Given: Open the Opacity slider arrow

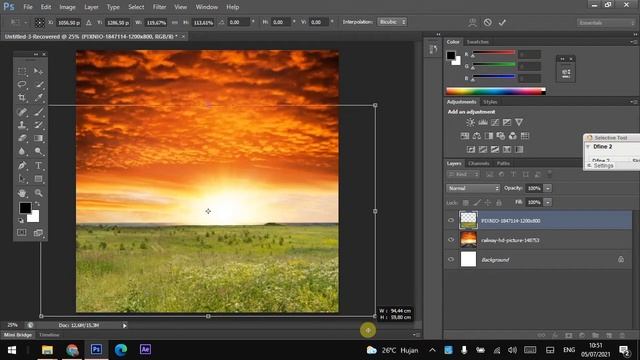Looking at the screenshot, I should click(548, 188).
